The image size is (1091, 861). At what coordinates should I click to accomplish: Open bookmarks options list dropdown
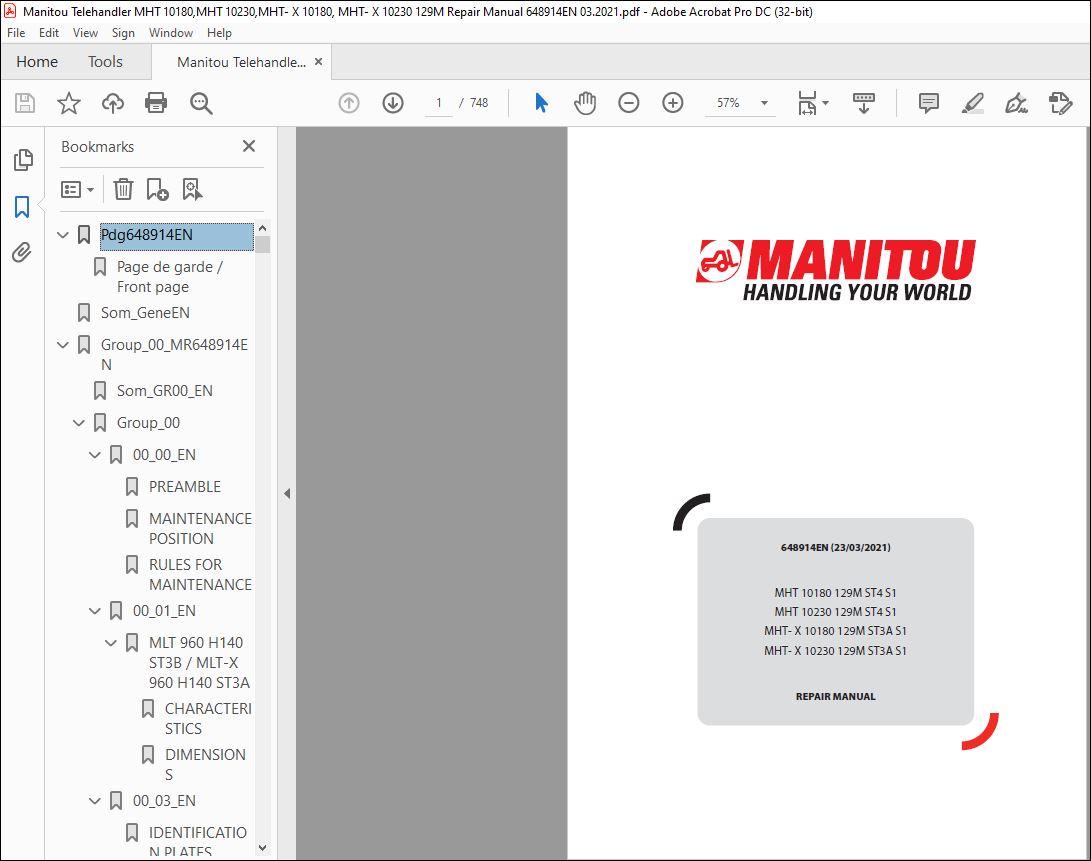coord(77,189)
